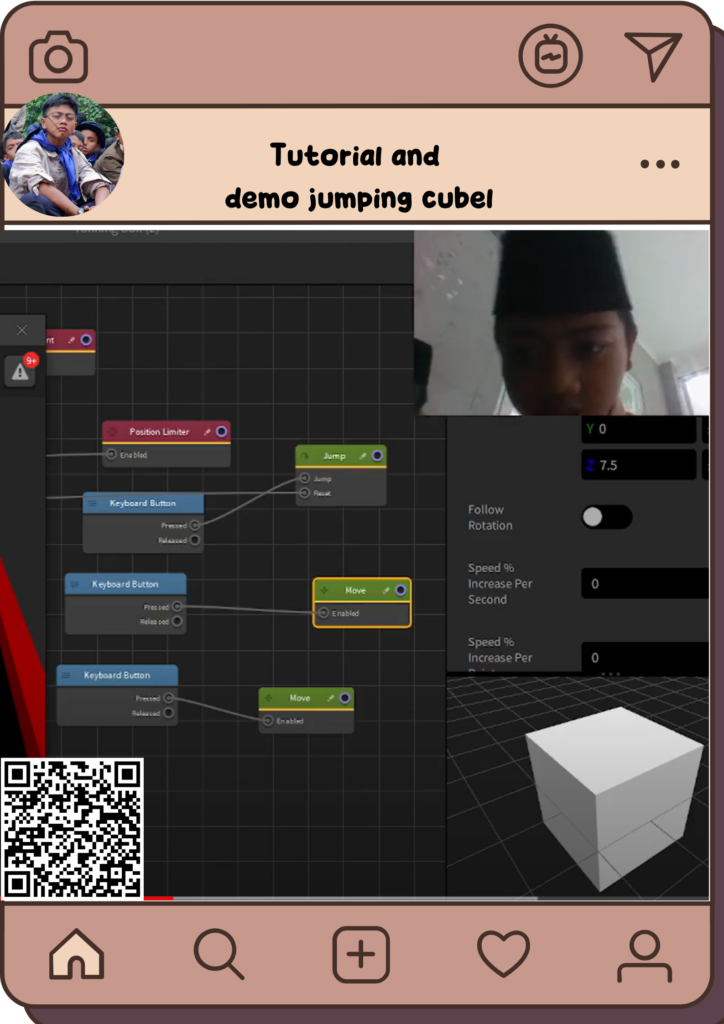The width and height of the screenshot is (724, 1024).
Task: Toggle the Jump node's circular enable button
Action: [x=377, y=456]
